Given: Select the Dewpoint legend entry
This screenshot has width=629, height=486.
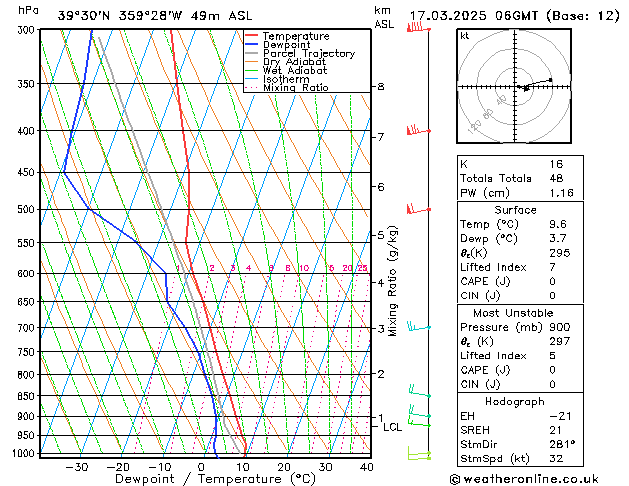Looking at the screenshot, I should pyautogui.click(x=288, y=45).
